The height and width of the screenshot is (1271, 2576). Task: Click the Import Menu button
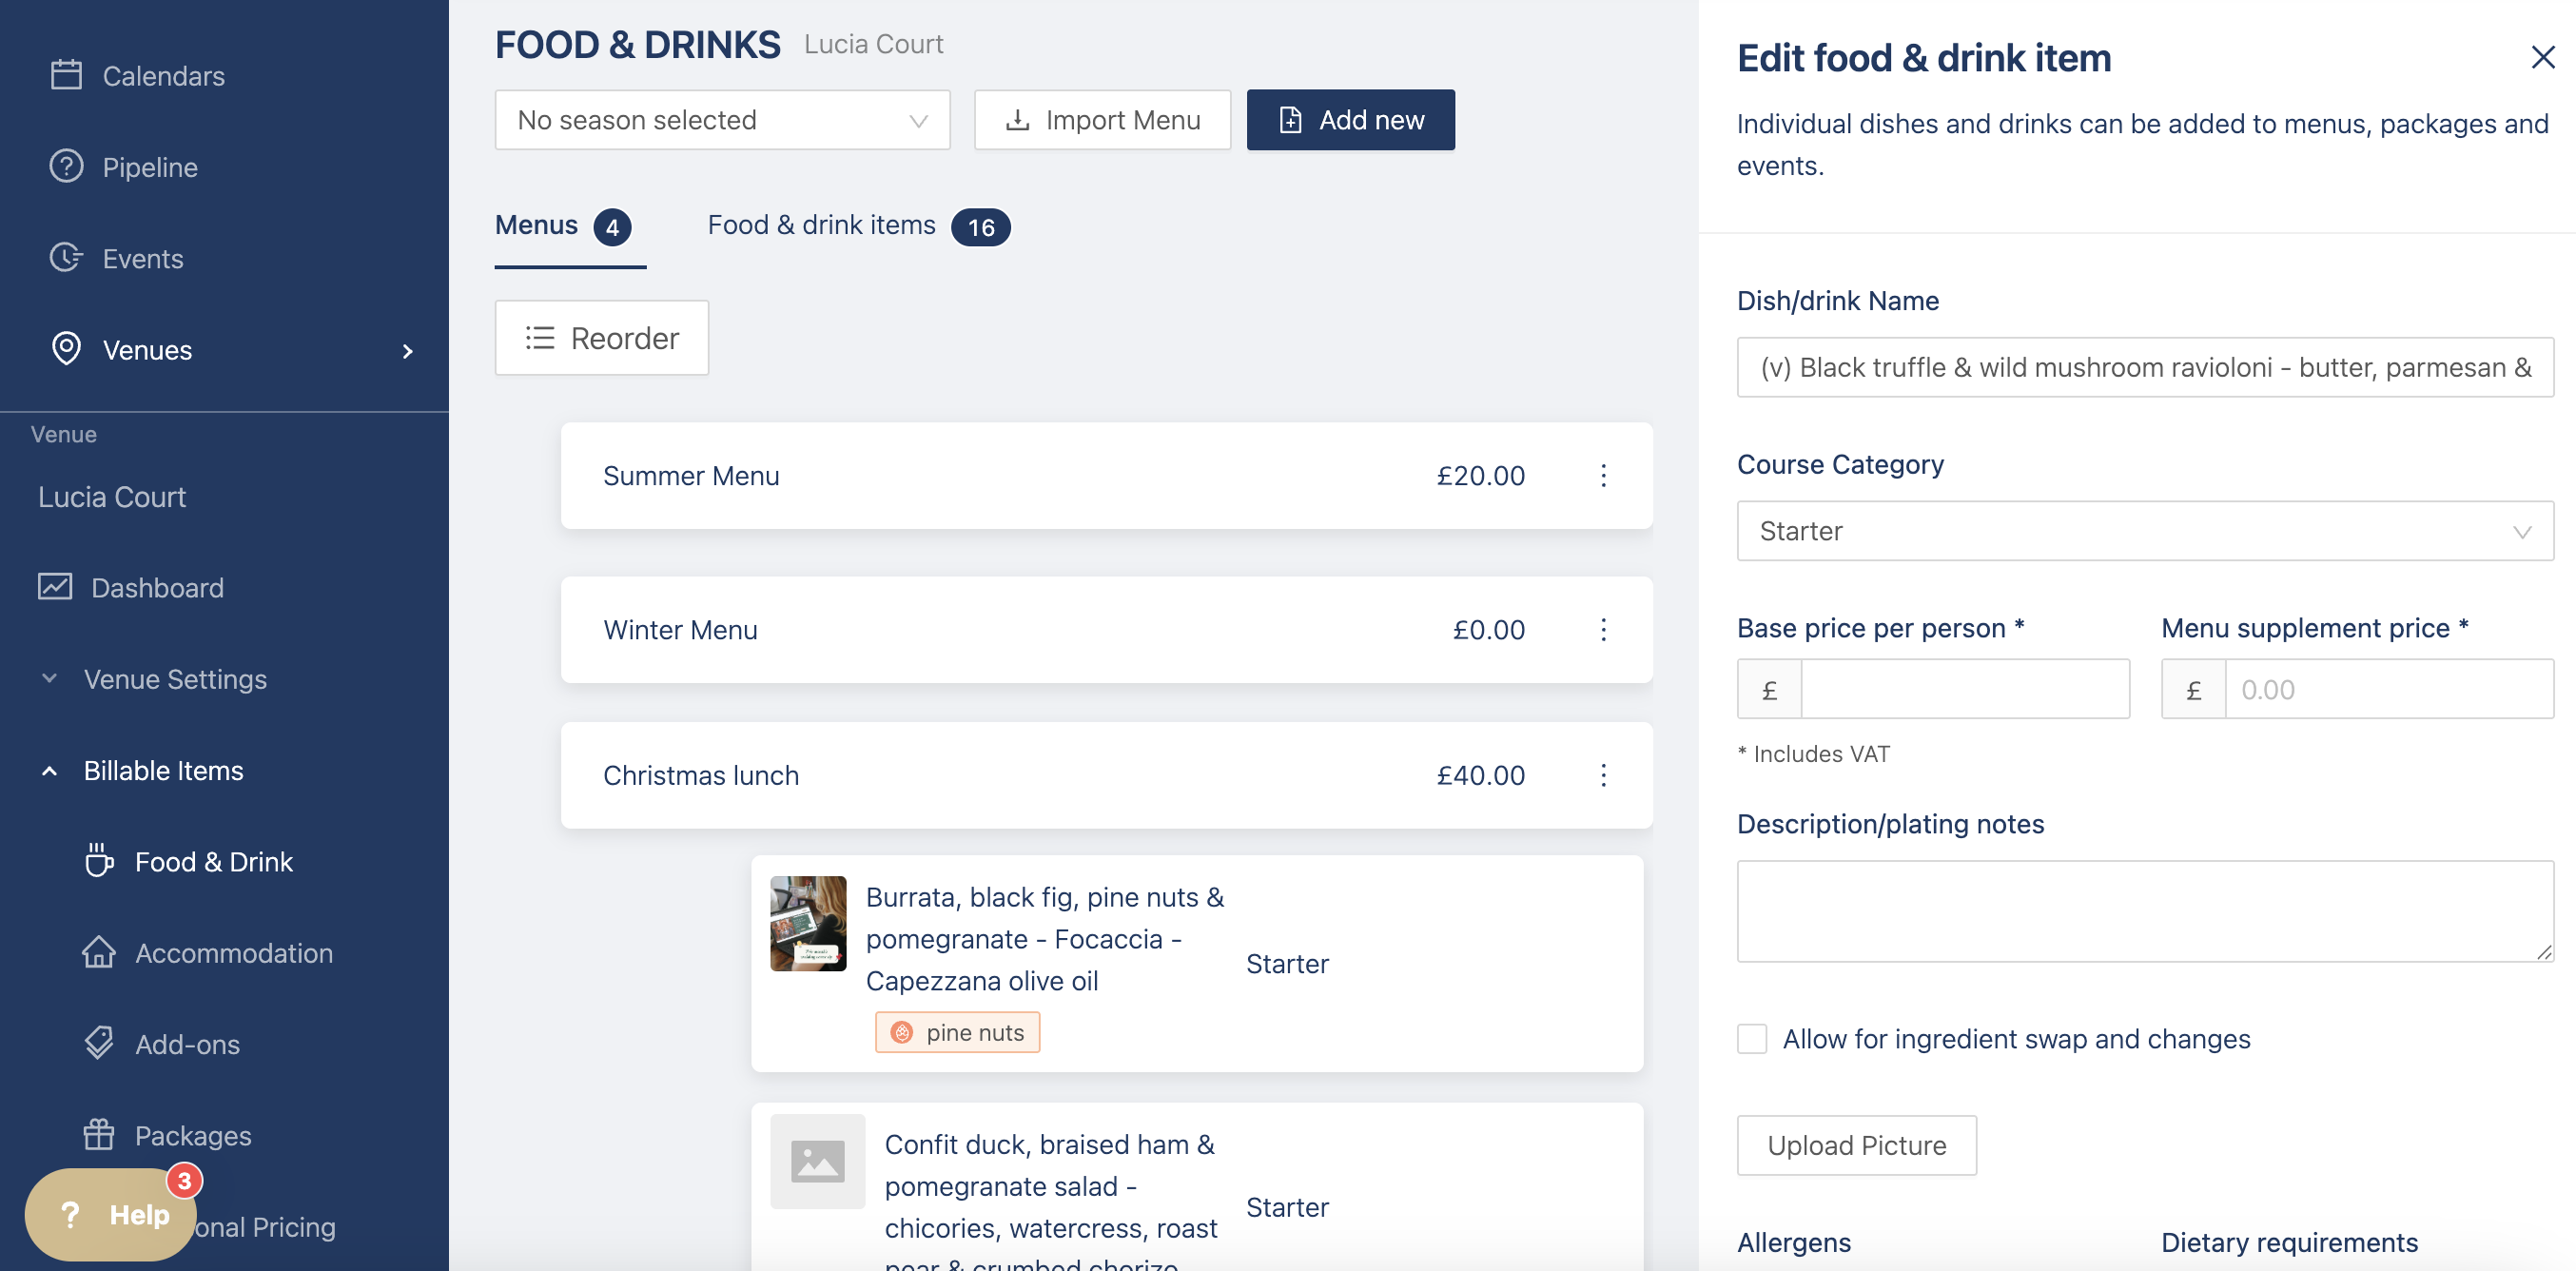[x=1102, y=120]
